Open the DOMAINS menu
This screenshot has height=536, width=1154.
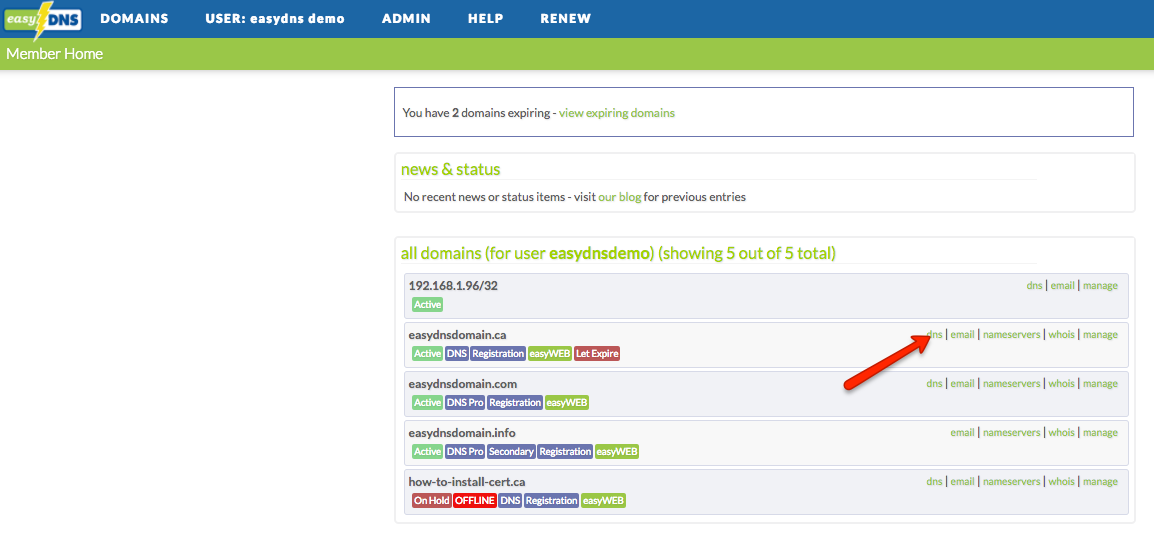[135, 18]
